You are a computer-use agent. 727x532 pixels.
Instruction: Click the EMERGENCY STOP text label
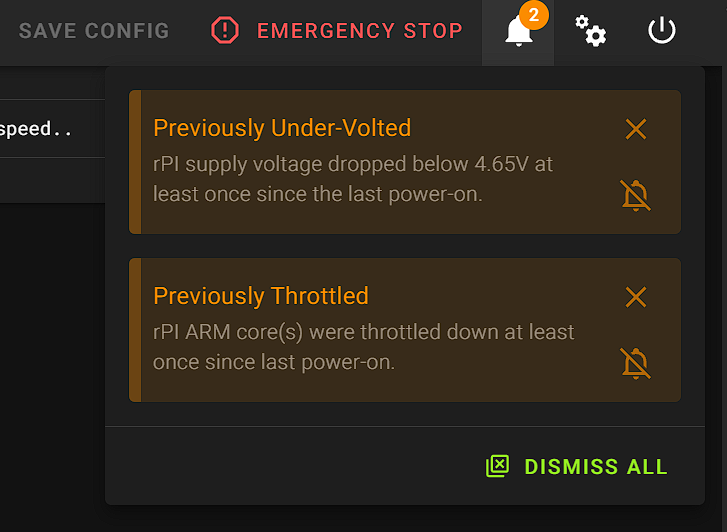coord(359,31)
